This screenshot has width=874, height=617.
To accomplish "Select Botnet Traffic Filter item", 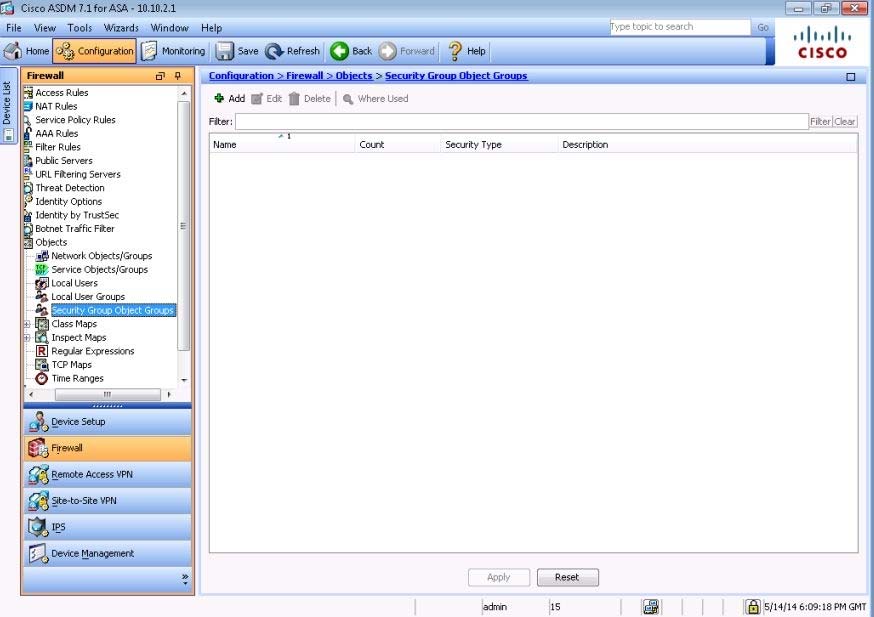I will coord(75,229).
